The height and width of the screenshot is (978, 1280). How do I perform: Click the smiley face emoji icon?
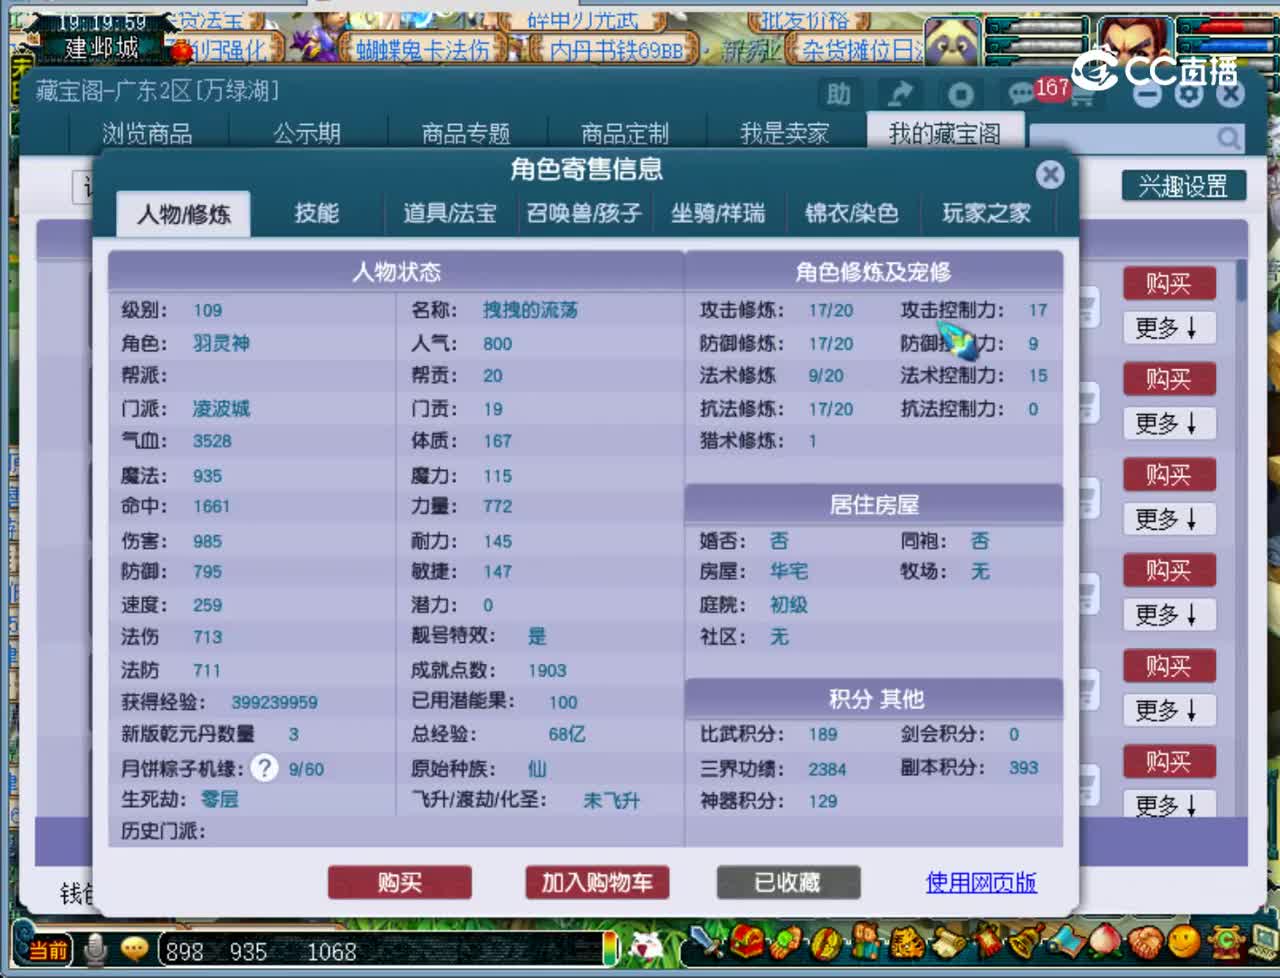pos(1184,942)
